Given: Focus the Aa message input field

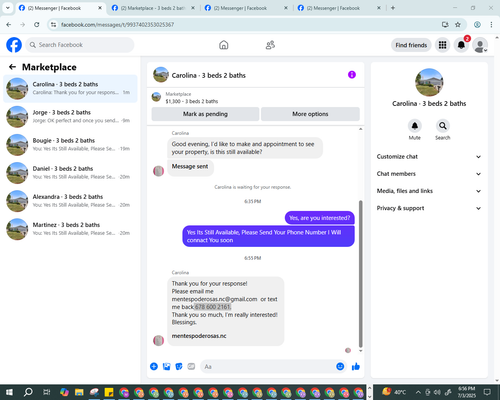Looking at the screenshot, I should (x=267, y=367).
